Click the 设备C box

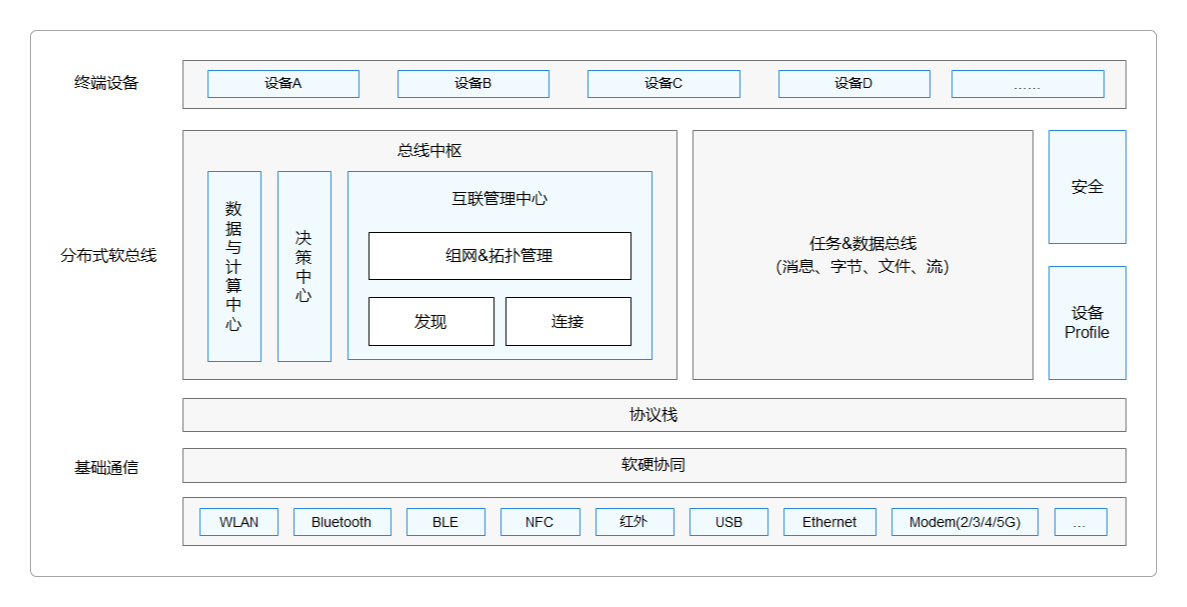(664, 84)
